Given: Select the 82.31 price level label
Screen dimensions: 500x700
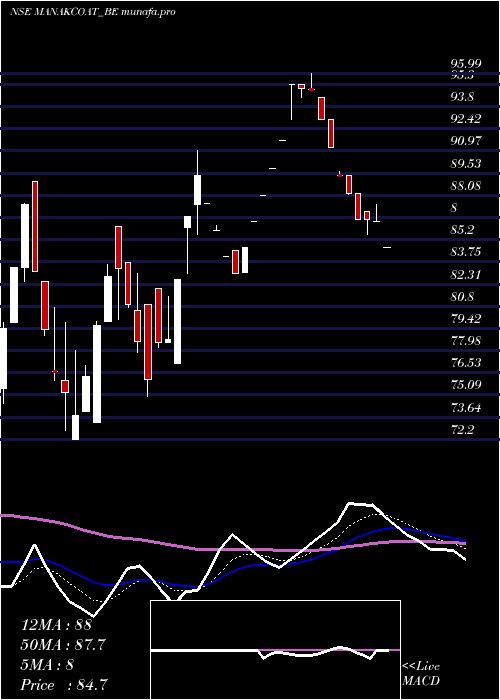Looking at the screenshot, I should click(x=467, y=275).
